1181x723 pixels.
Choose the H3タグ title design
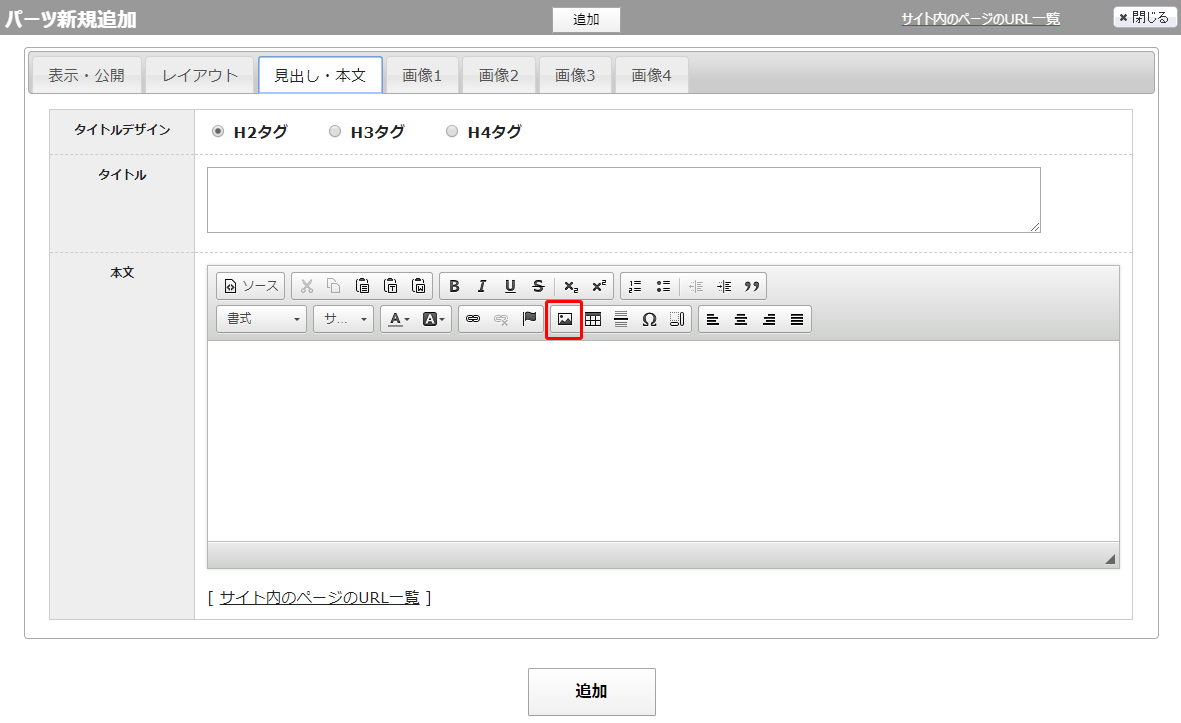point(335,131)
